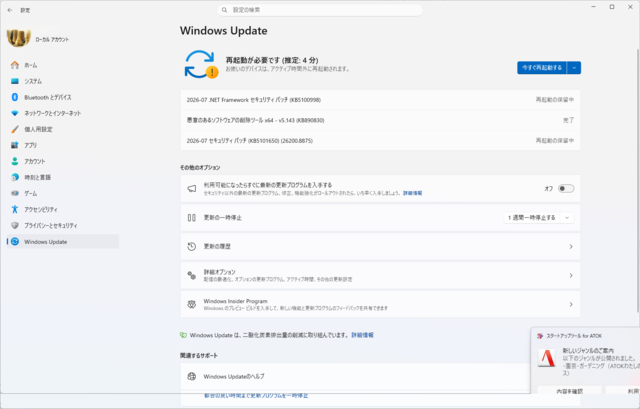Screen dimensions: 640x409
Task: Toggle the get latest updates switch
Action: click(566, 189)
